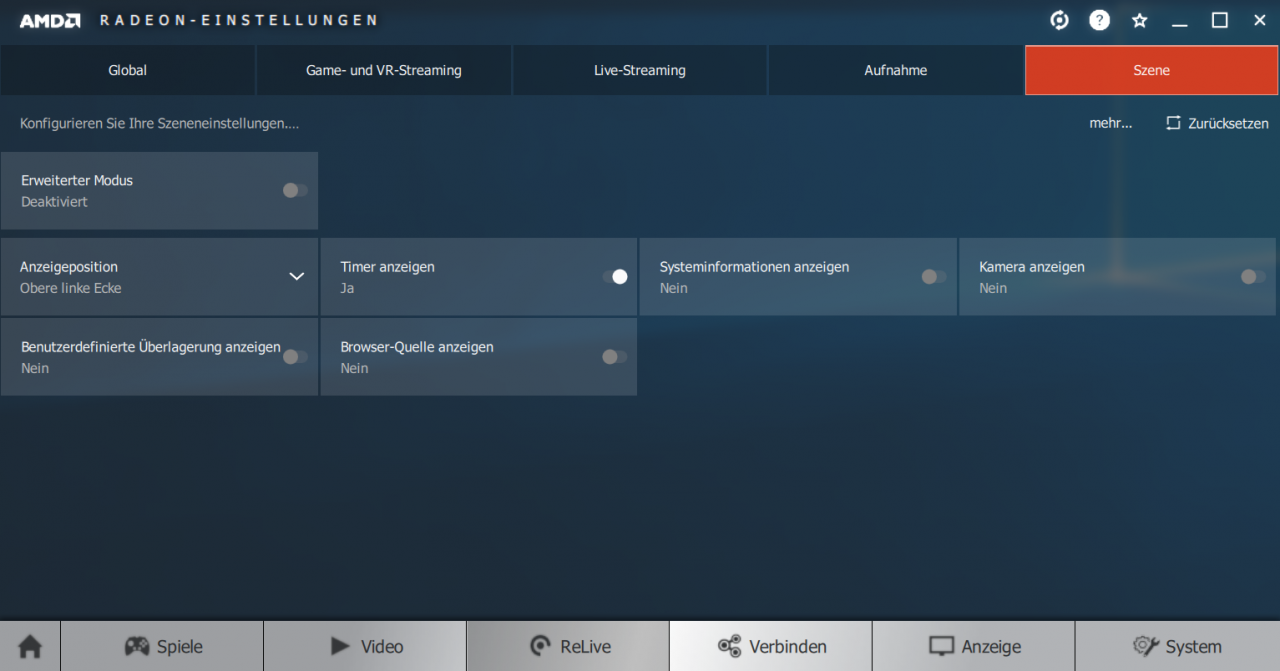Click the Deaktiviert status text
The image size is (1280, 671).
(54, 202)
